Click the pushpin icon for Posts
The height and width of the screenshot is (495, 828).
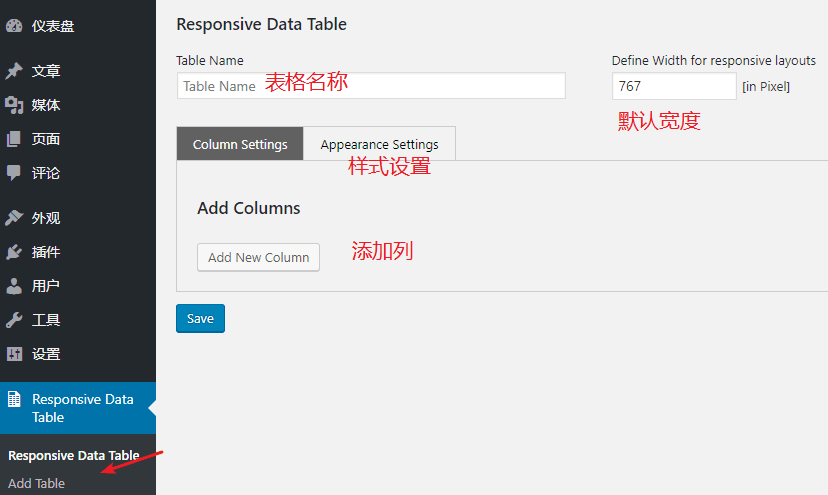[14, 71]
